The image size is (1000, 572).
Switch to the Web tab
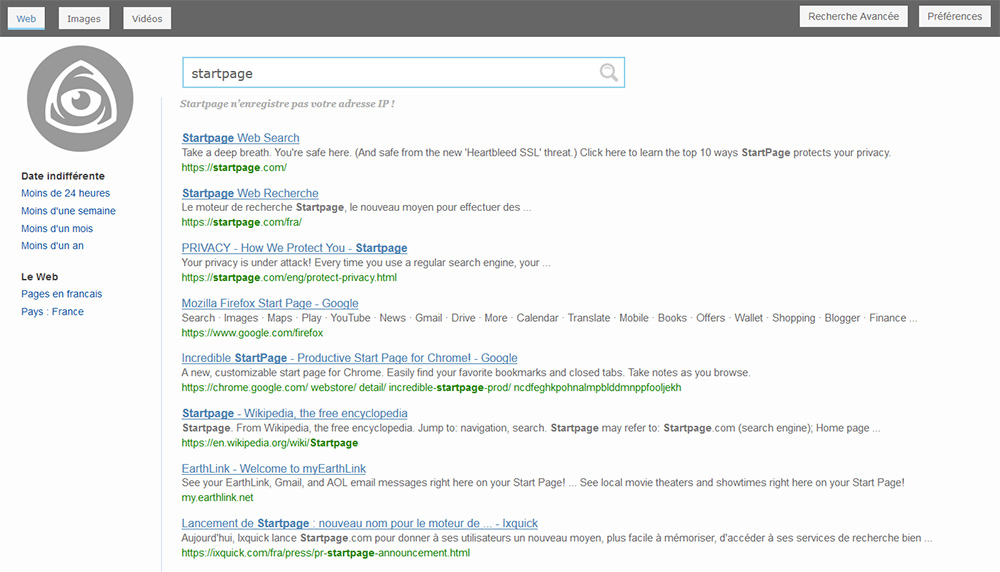tap(26, 18)
